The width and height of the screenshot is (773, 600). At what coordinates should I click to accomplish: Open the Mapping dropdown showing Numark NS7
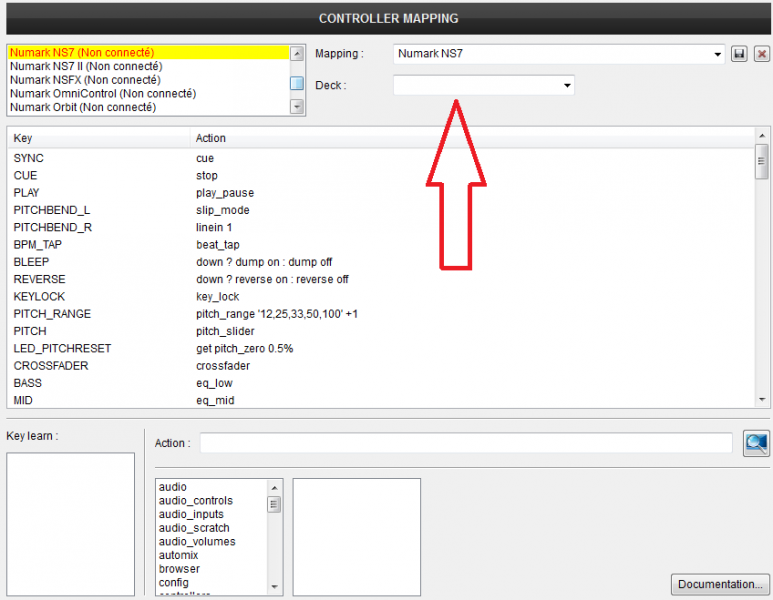[559, 54]
